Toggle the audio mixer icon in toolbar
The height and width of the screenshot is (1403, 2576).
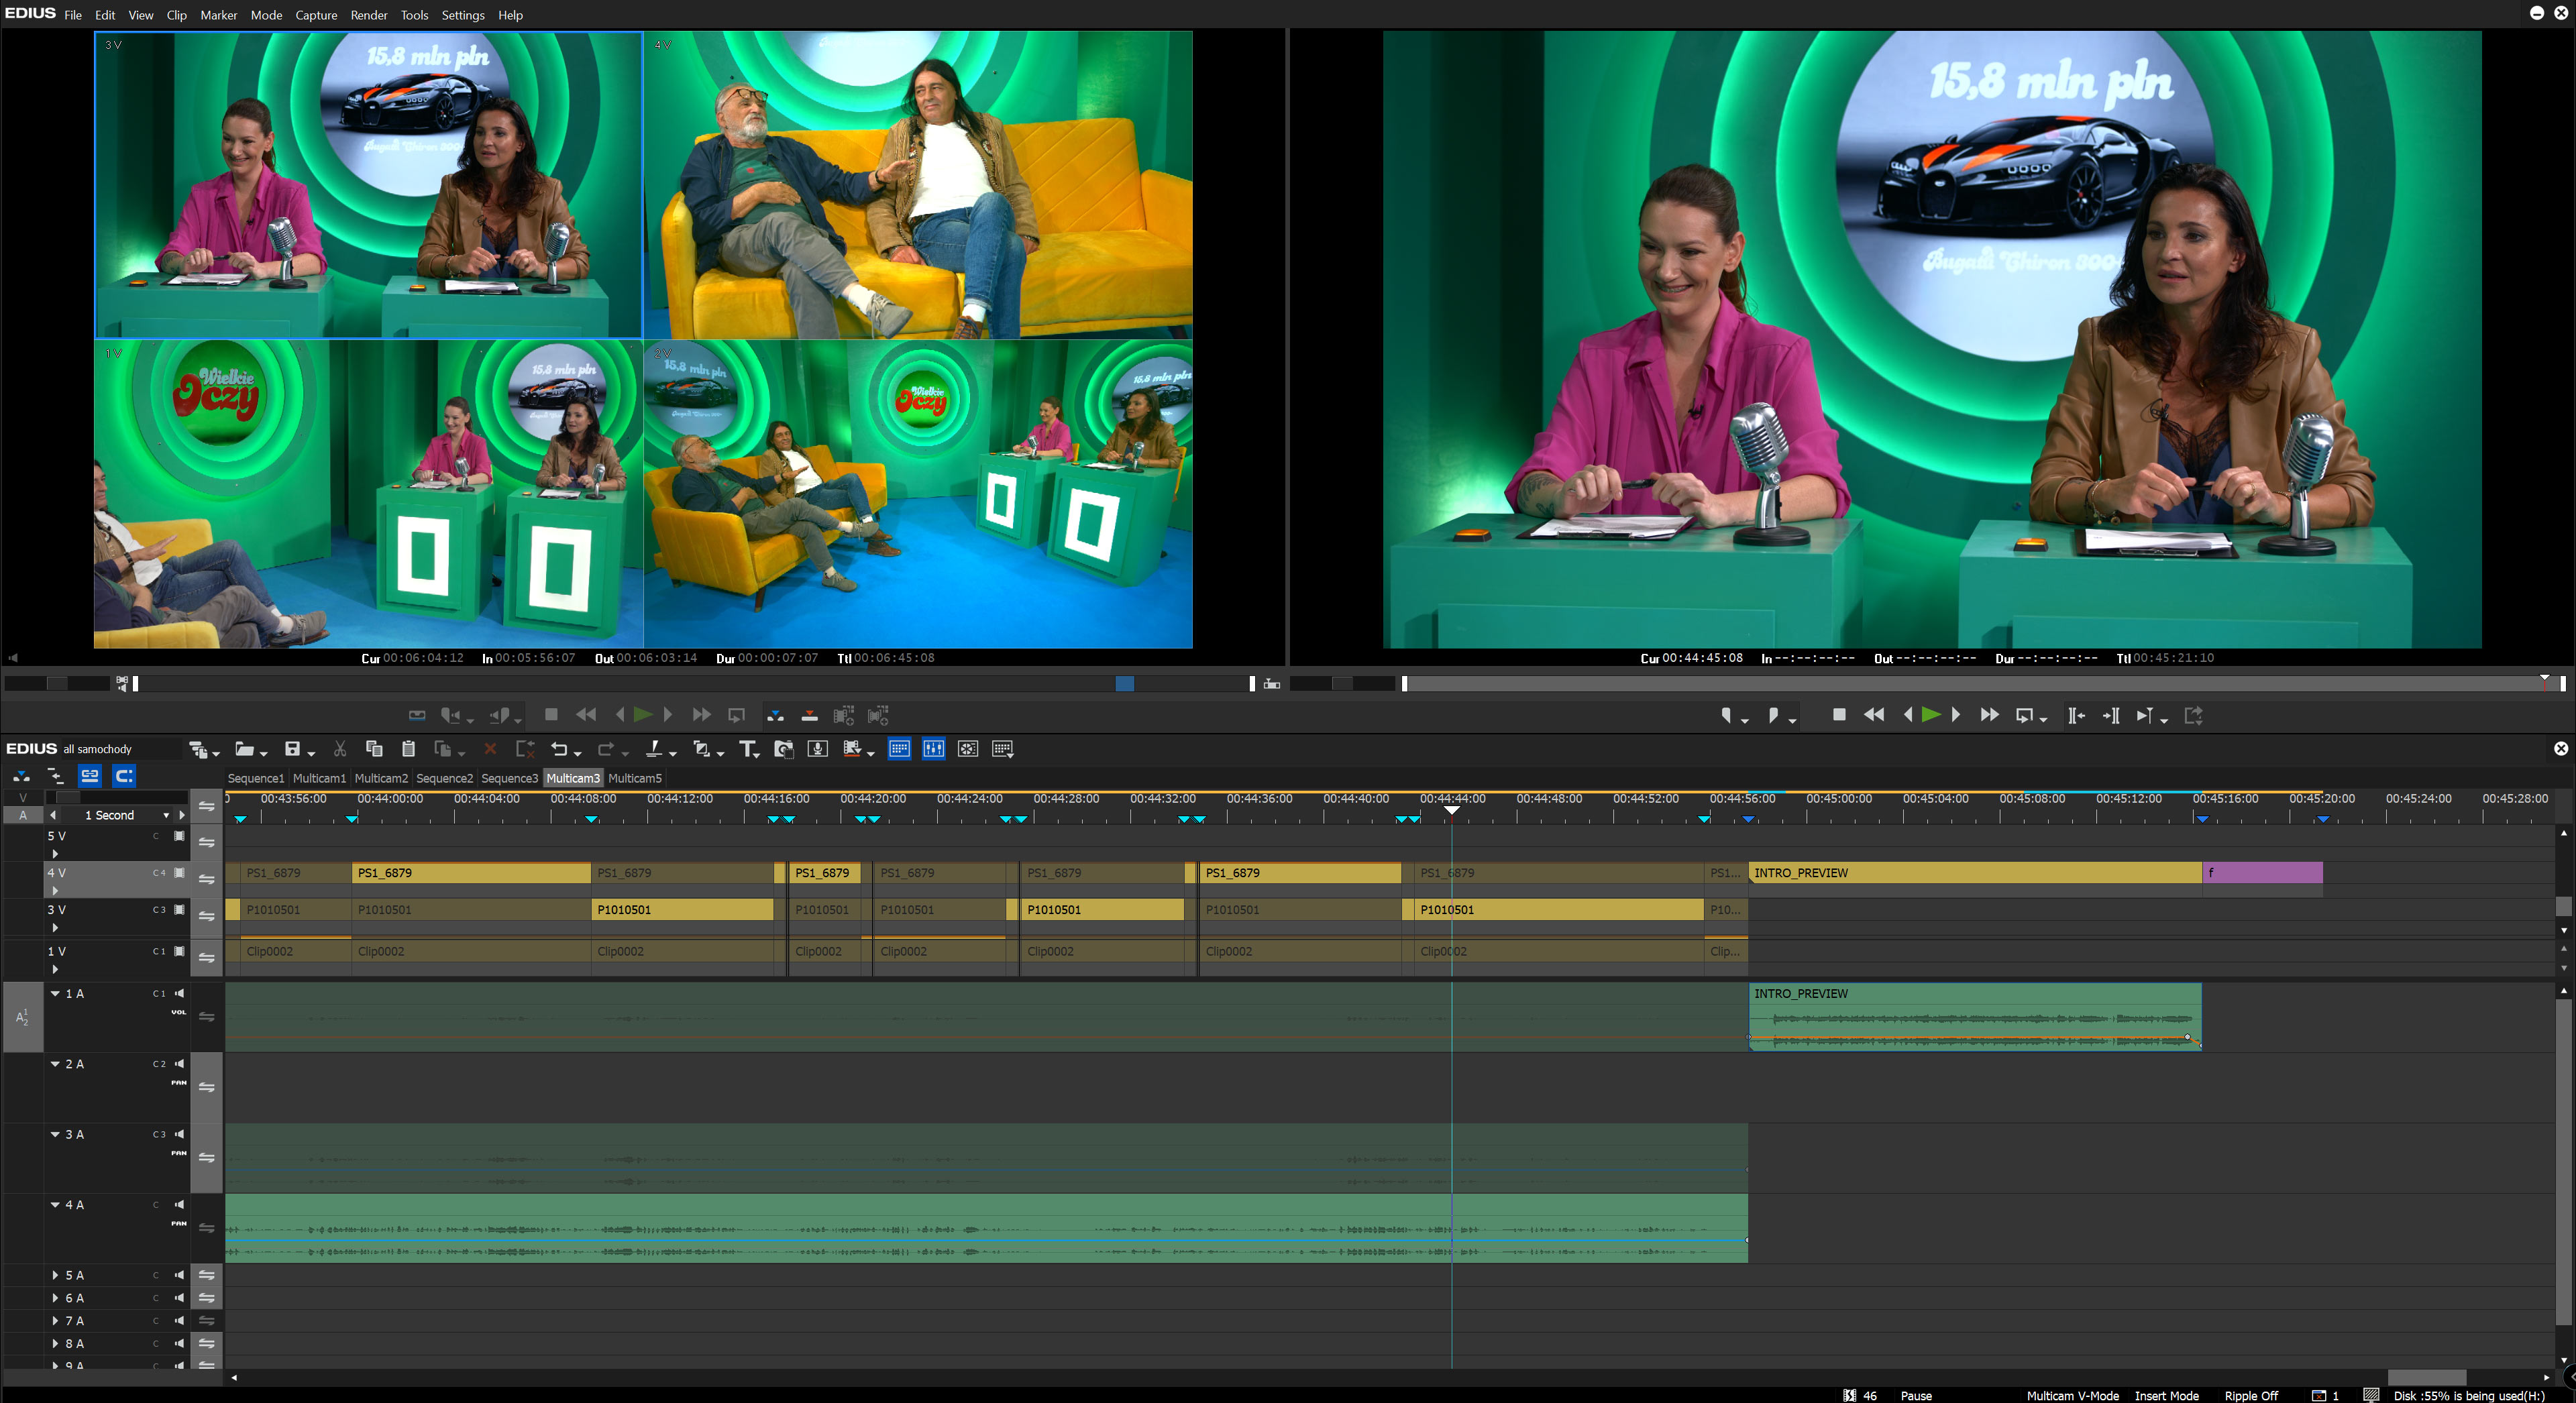tap(933, 749)
